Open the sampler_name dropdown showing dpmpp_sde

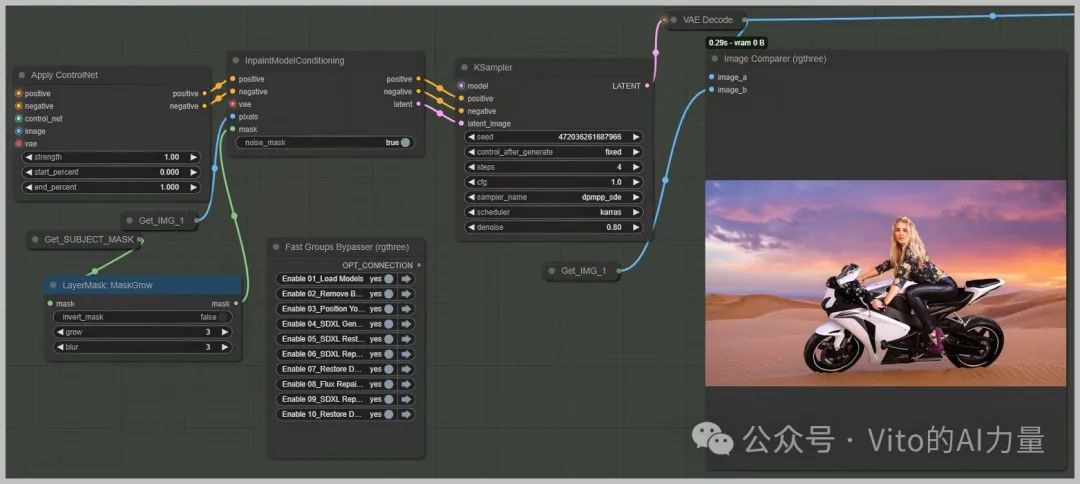553,197
